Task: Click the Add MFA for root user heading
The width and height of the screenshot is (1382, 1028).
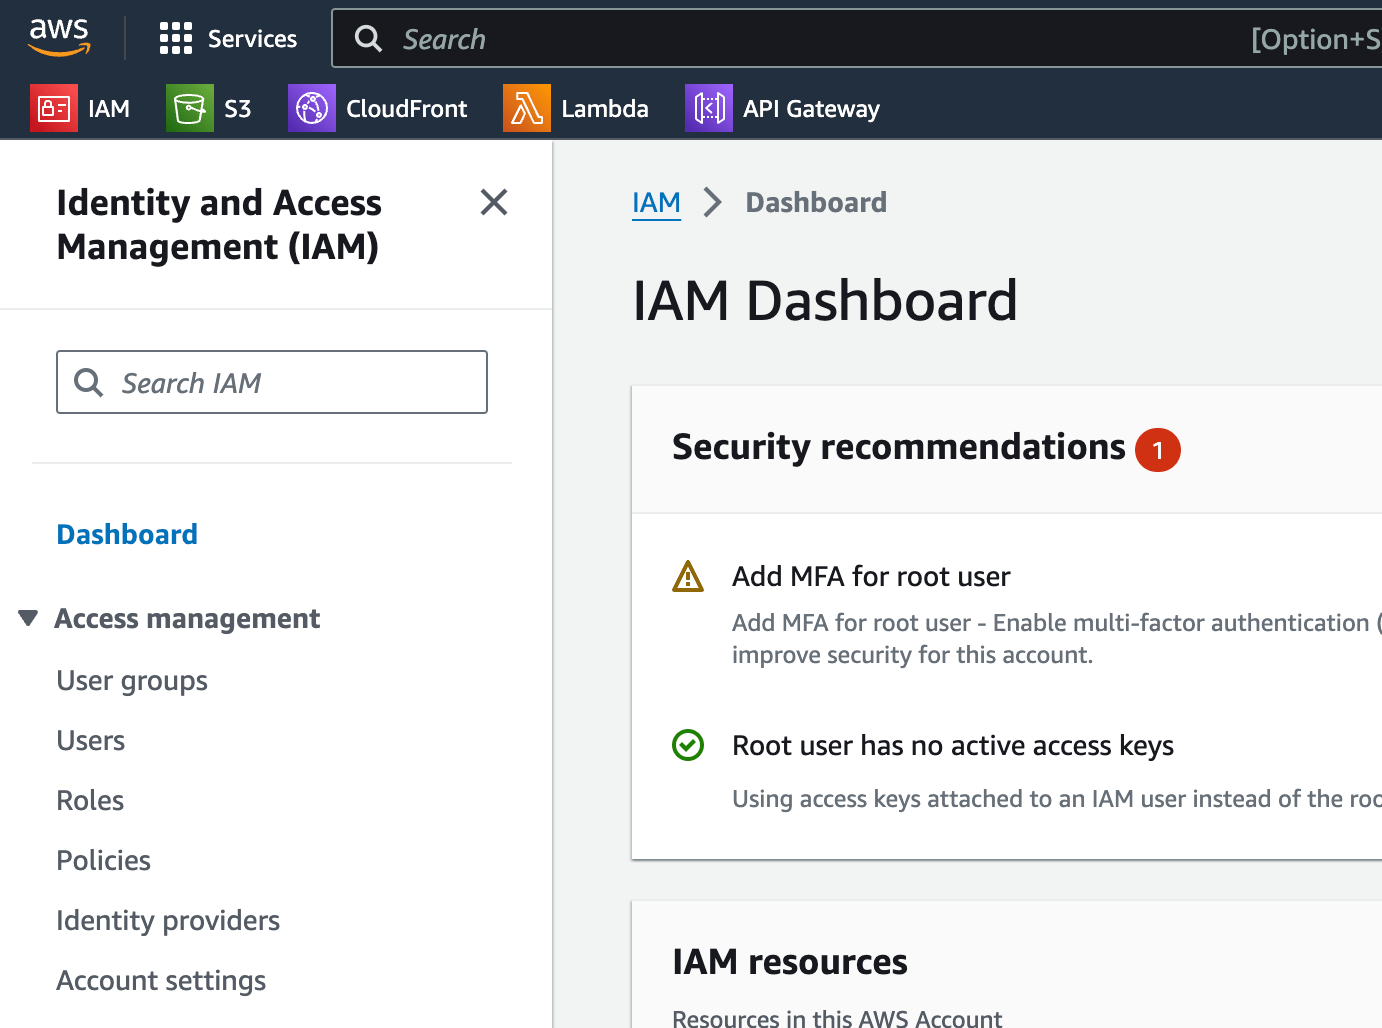Action: [871, 577]
